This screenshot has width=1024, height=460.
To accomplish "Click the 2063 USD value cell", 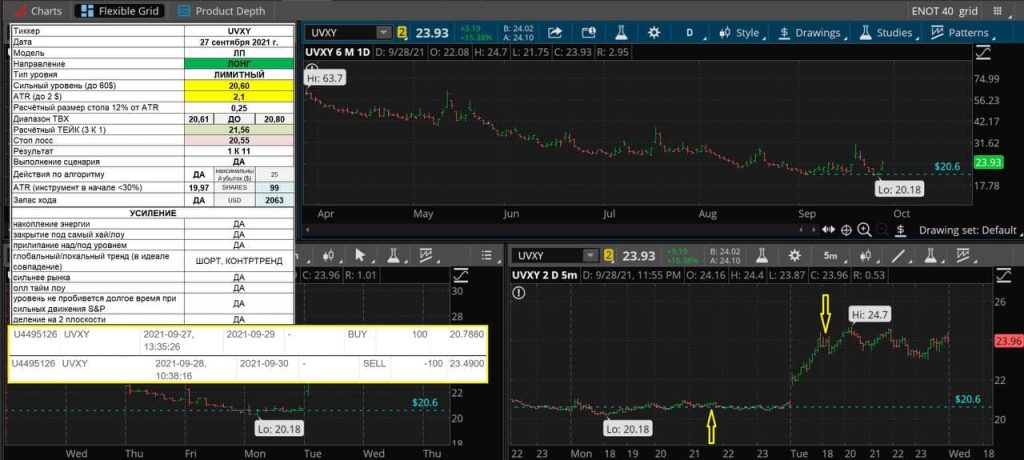I will (274, 200).
